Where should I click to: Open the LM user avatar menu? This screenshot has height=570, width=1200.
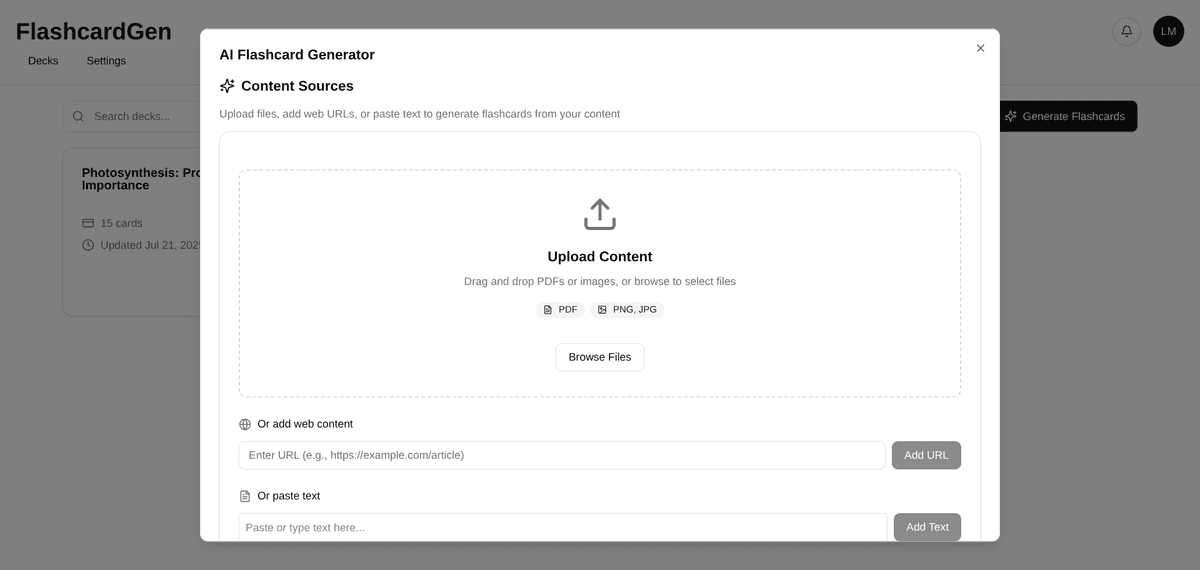click(1168, 31)
